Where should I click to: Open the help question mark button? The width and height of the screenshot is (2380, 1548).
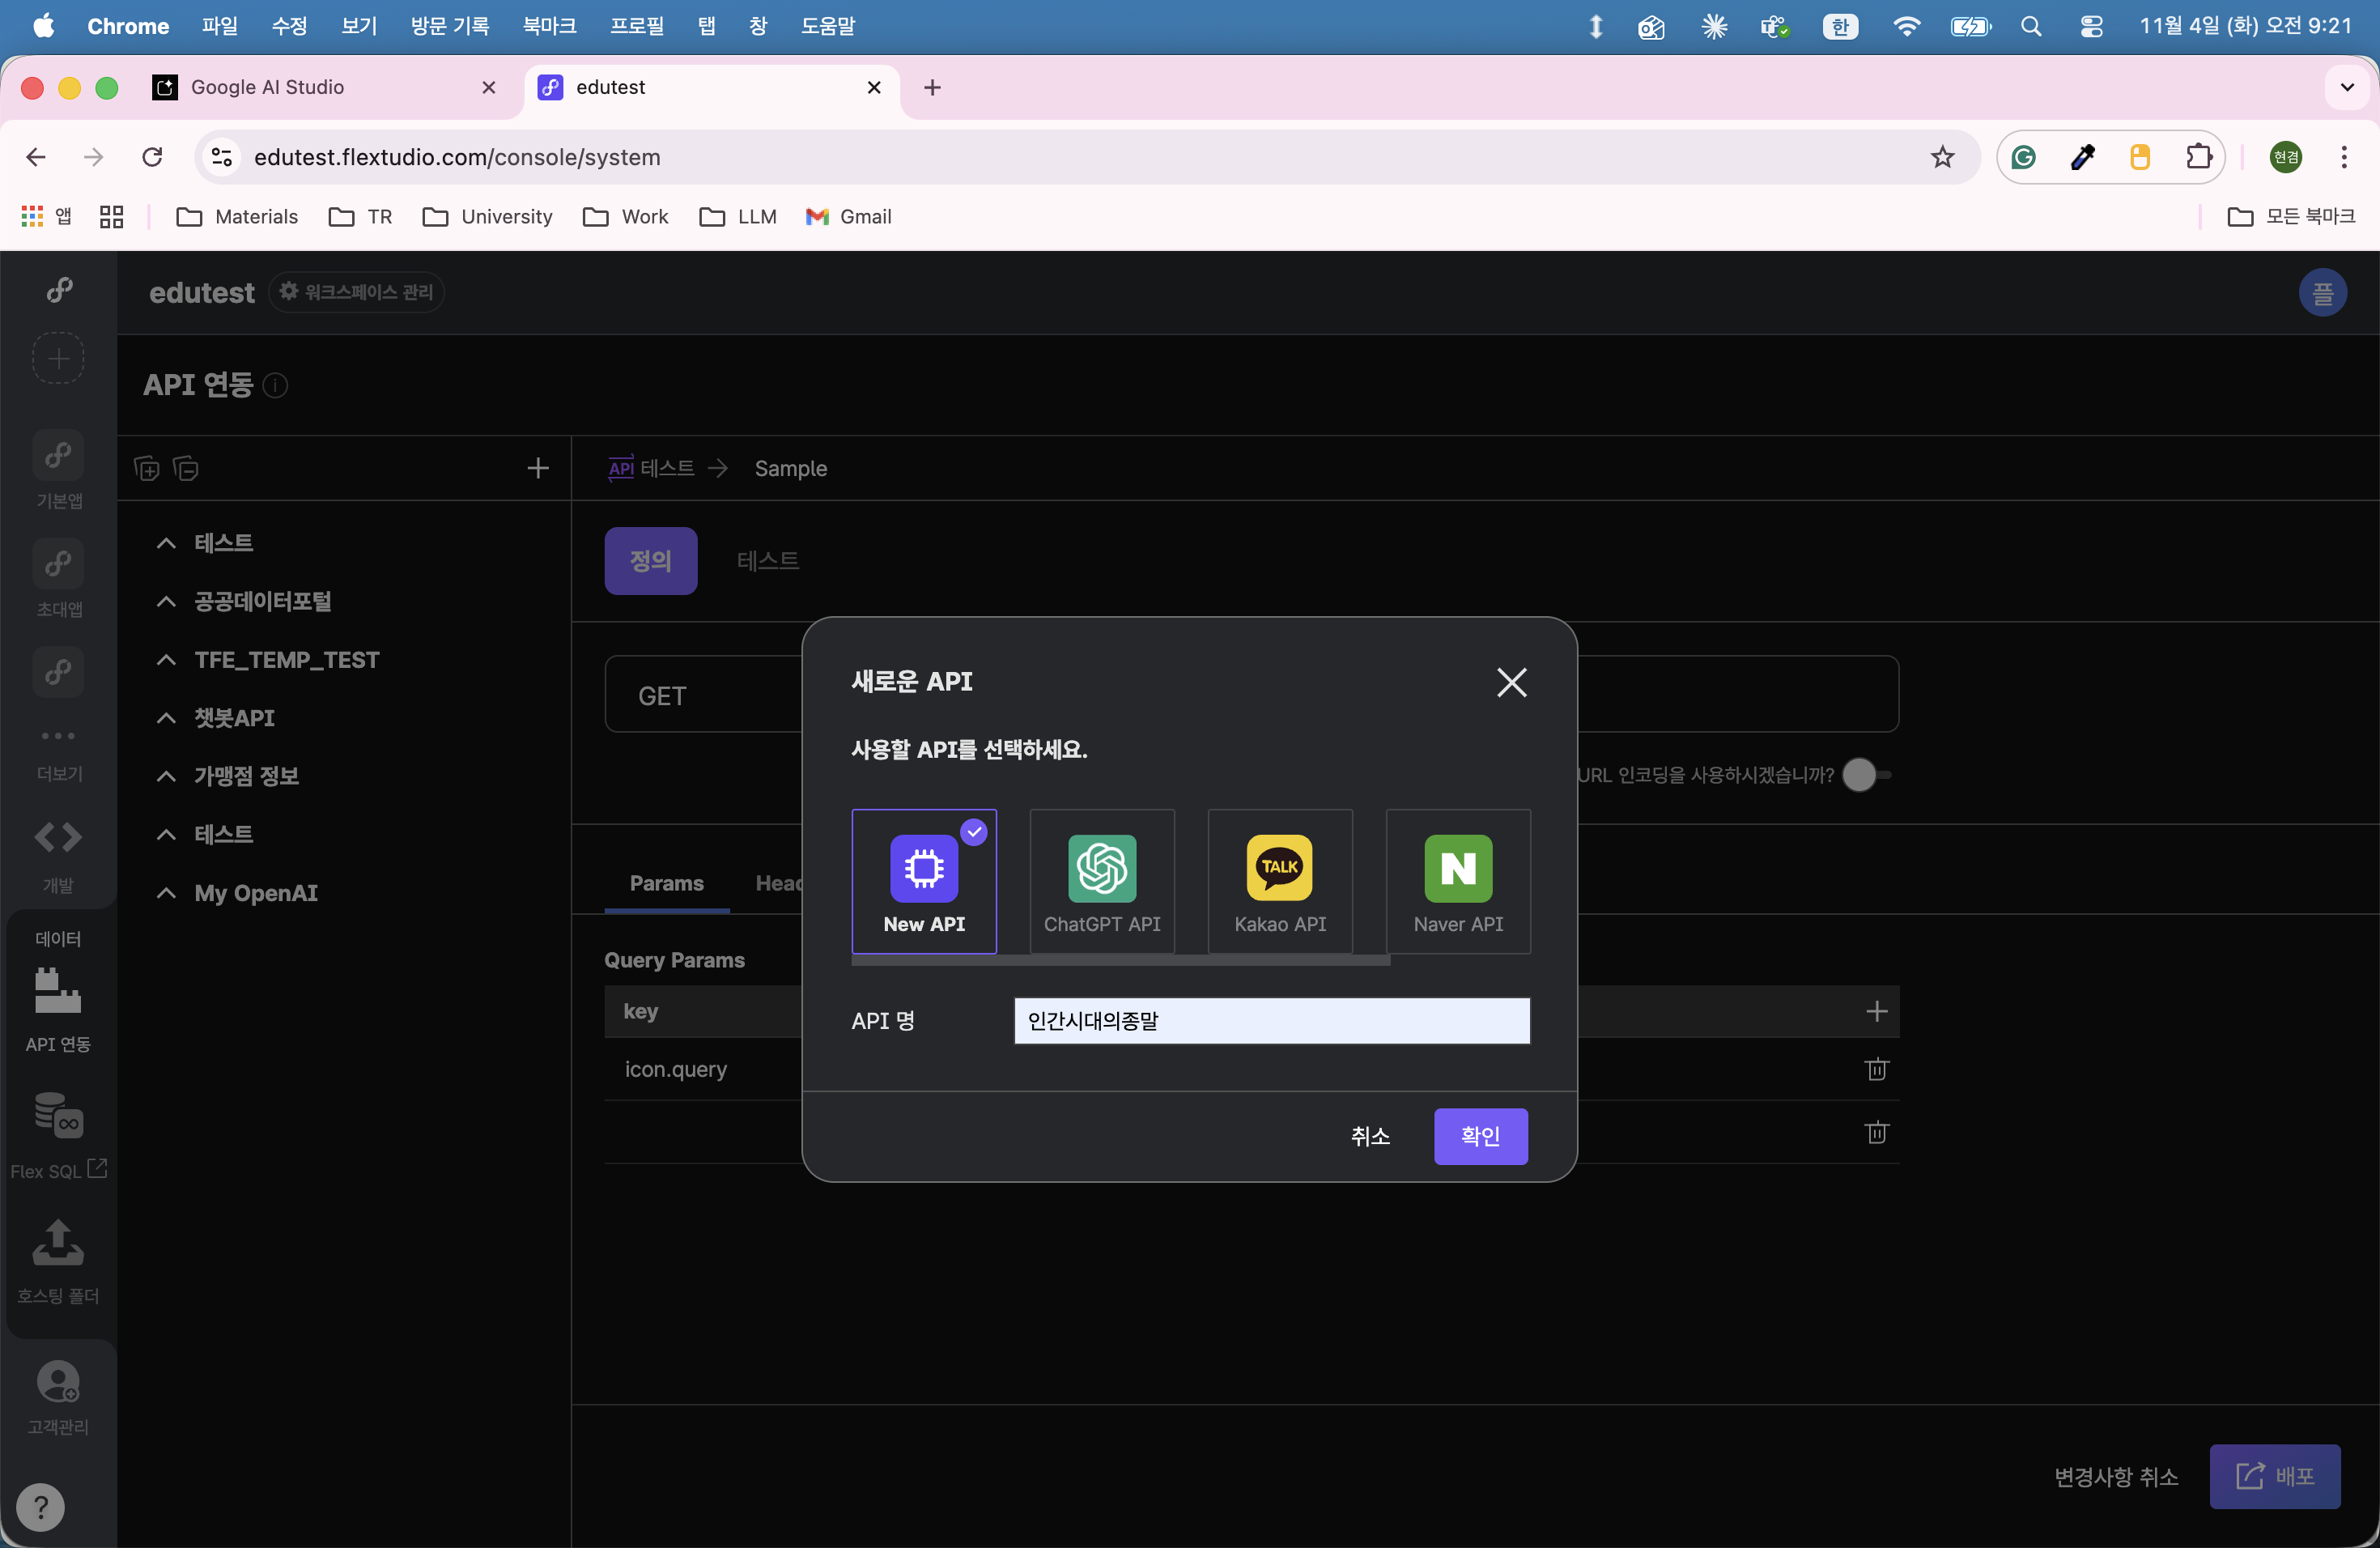(41, 1506)
